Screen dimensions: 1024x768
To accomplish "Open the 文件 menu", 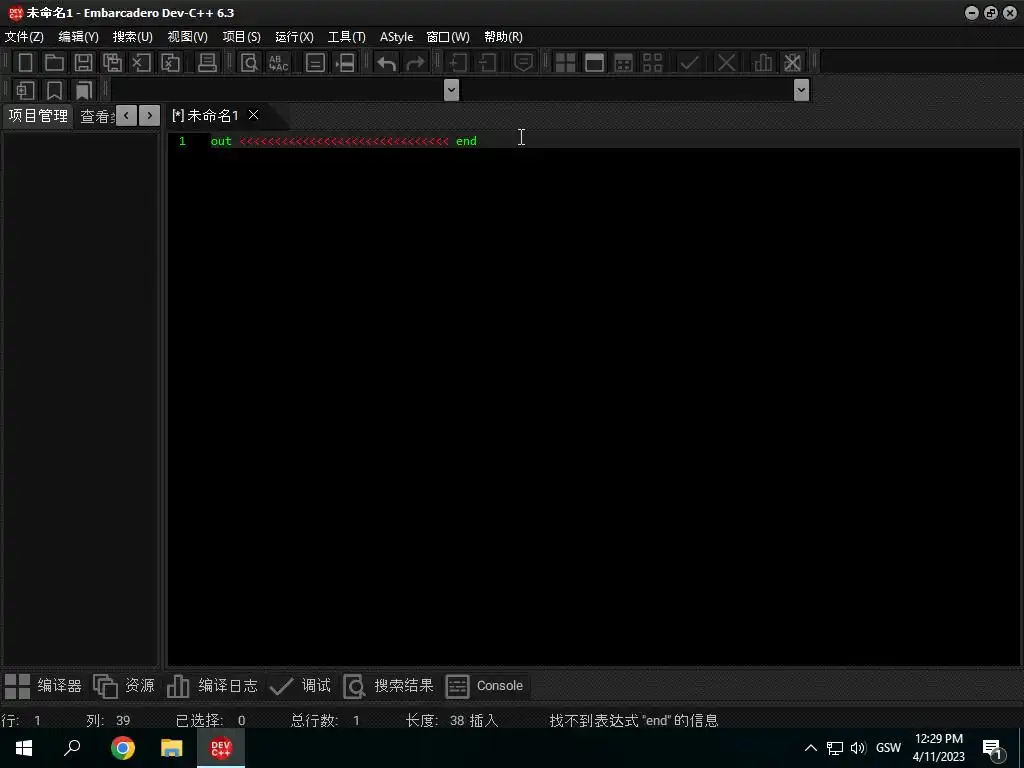I will [x=24, y=37].
